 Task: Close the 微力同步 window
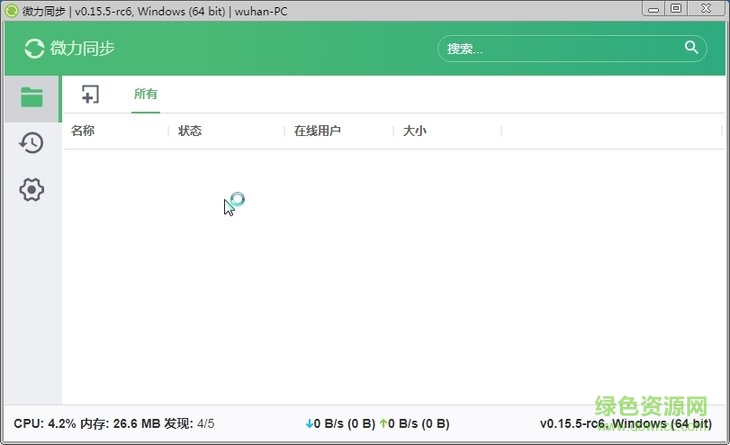(x=706, y=9)
